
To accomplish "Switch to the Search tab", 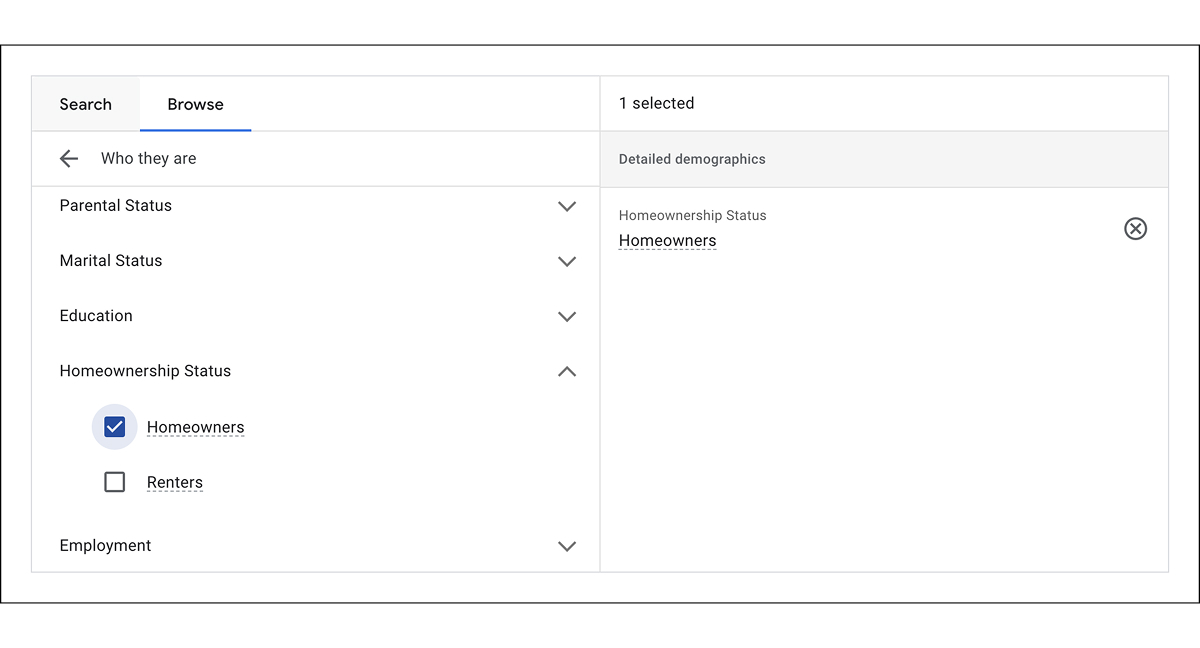I will [x=86, y=104].
